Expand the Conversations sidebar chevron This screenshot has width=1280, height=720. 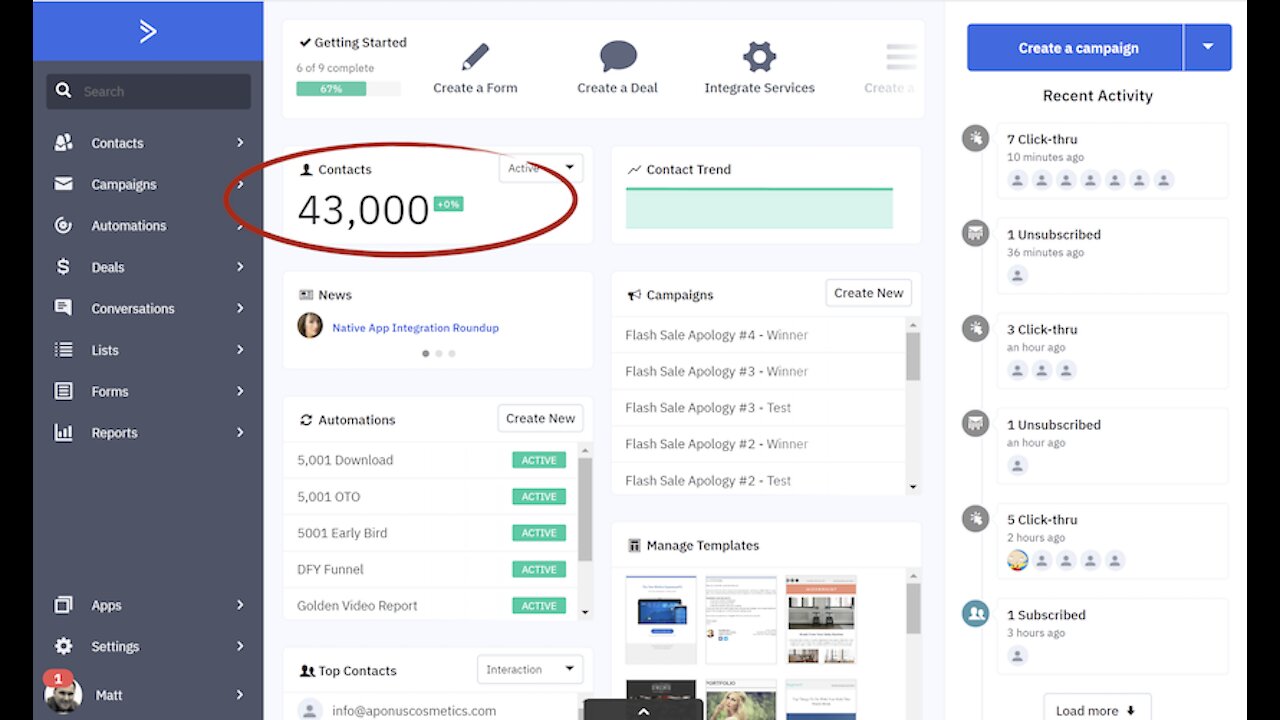pos(240,308)
